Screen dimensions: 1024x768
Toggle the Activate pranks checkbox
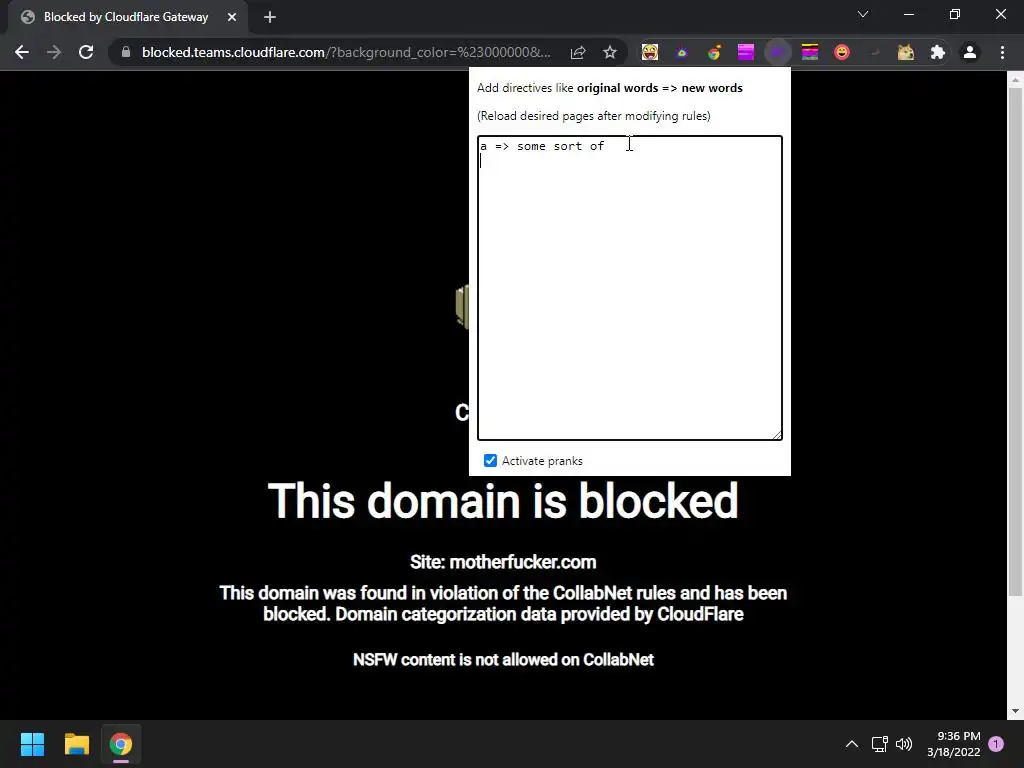point(490,460)
